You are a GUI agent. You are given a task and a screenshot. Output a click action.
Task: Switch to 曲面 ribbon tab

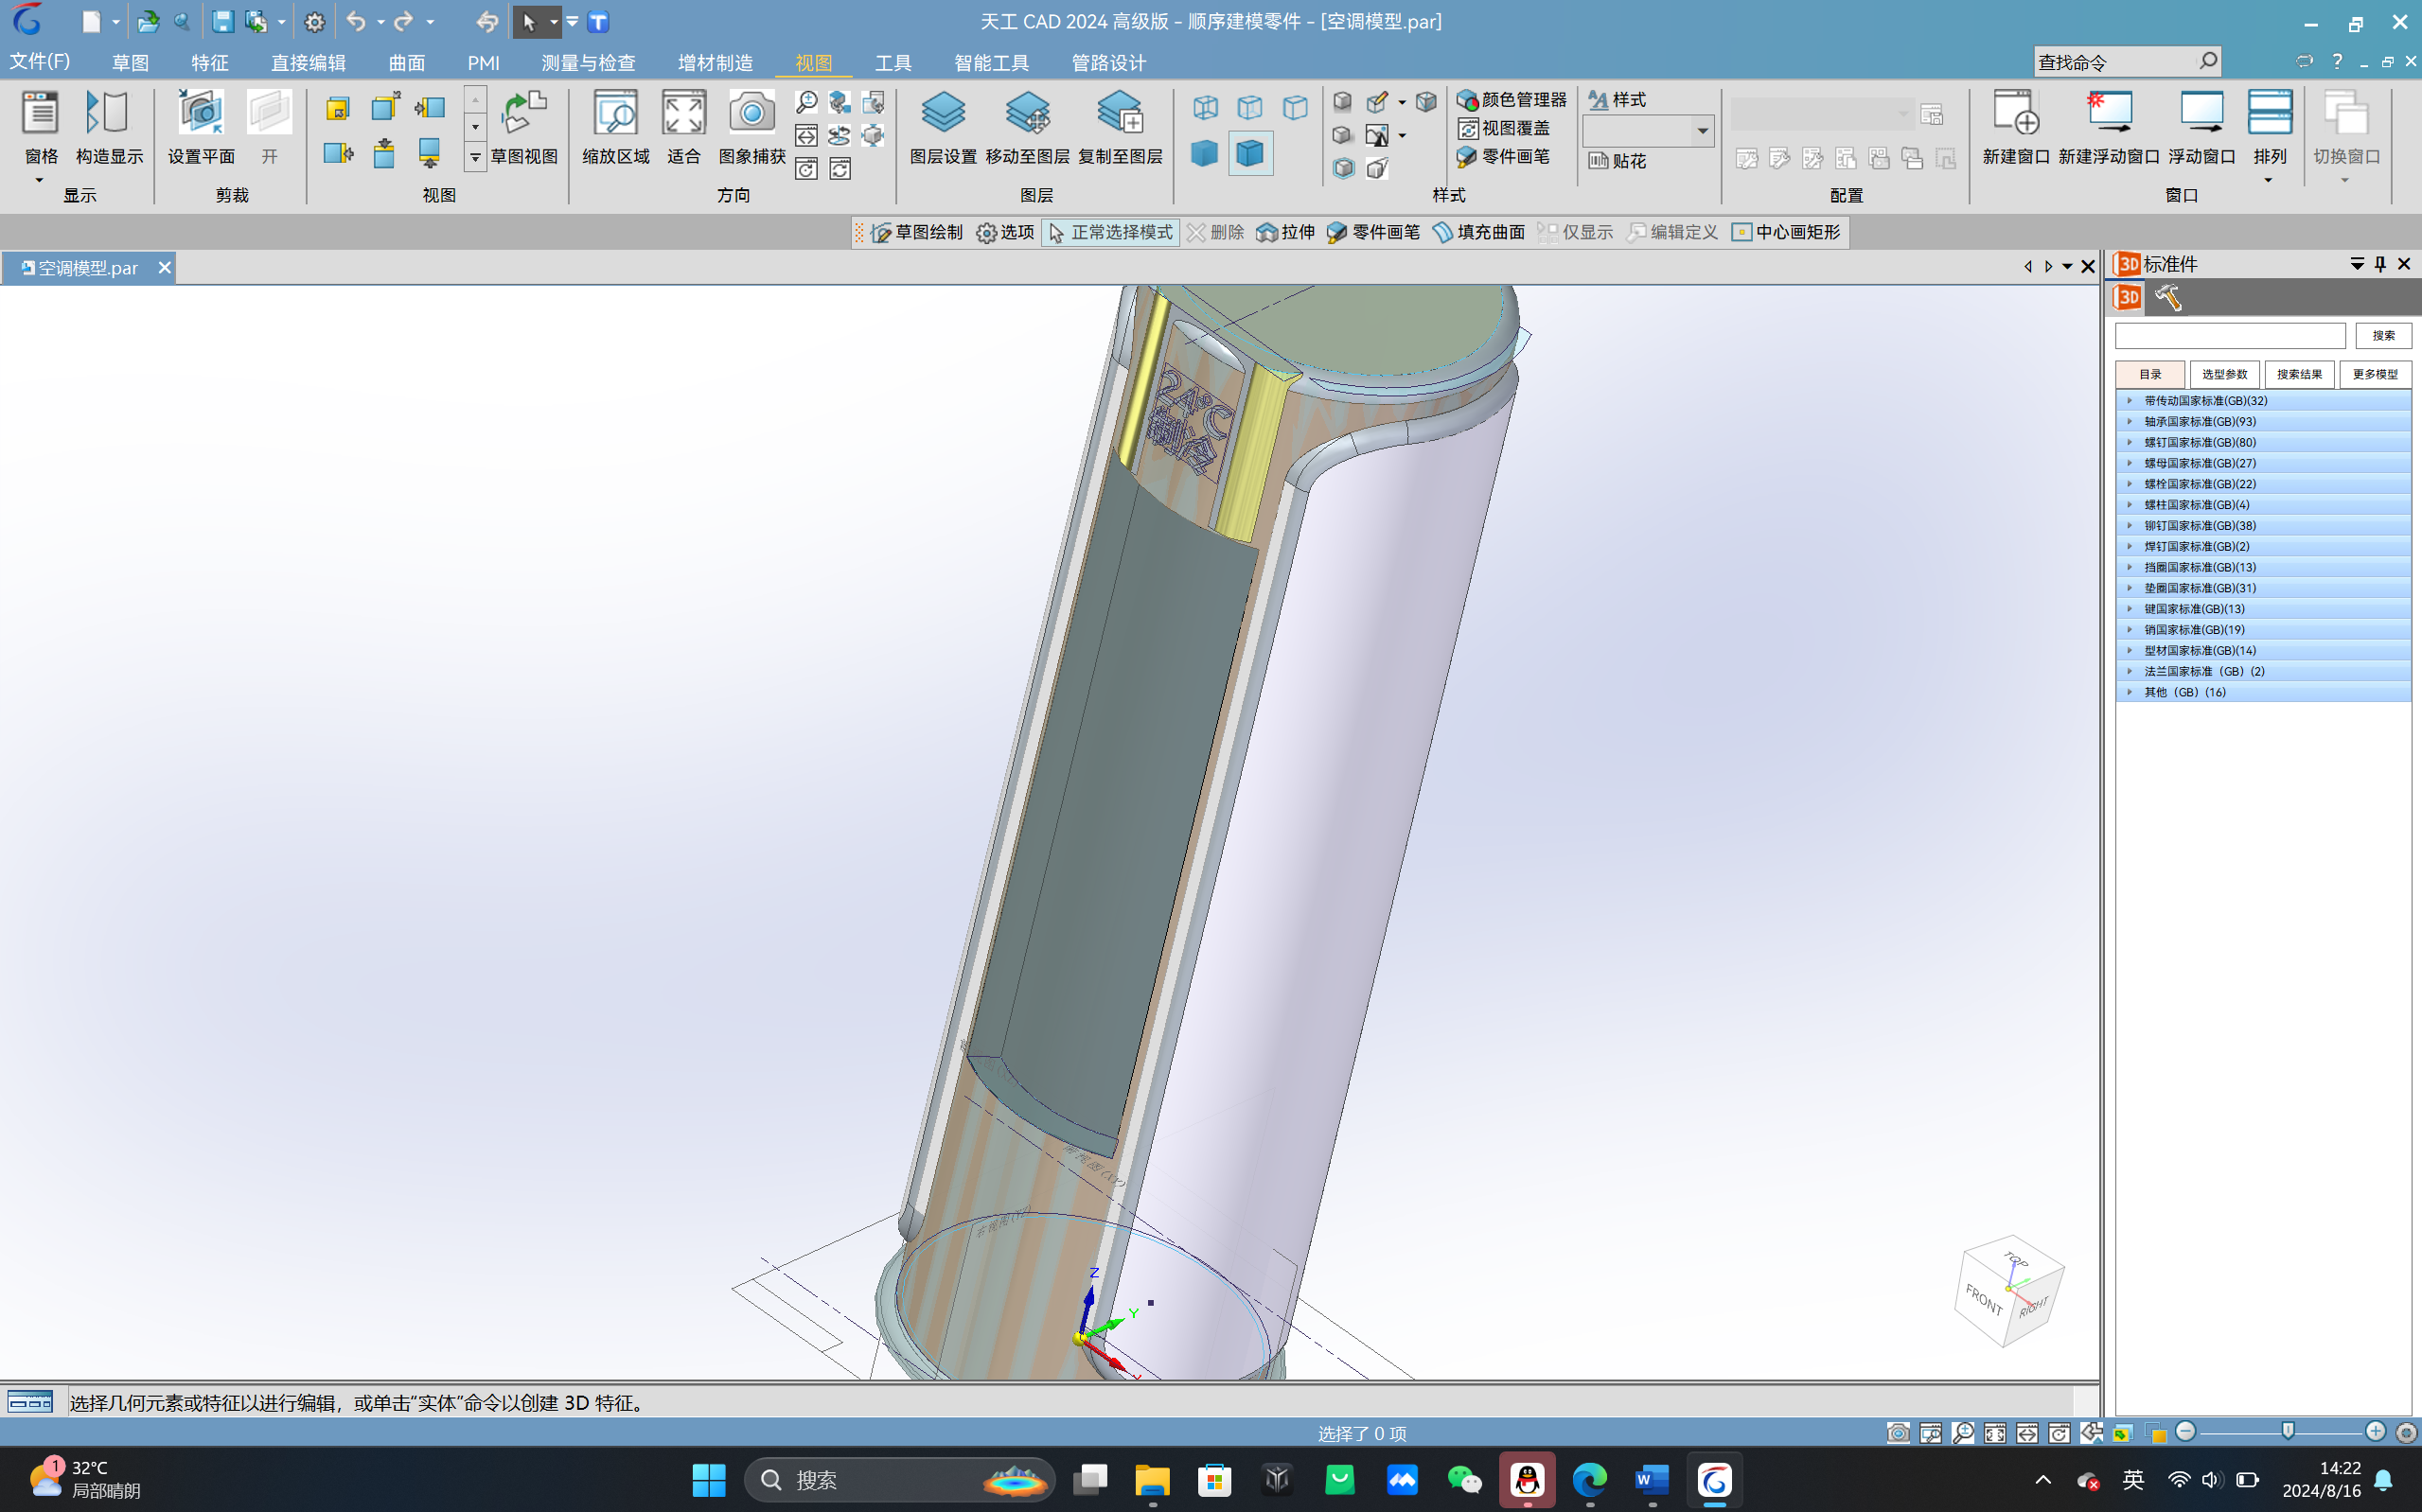tap(407, 63)
